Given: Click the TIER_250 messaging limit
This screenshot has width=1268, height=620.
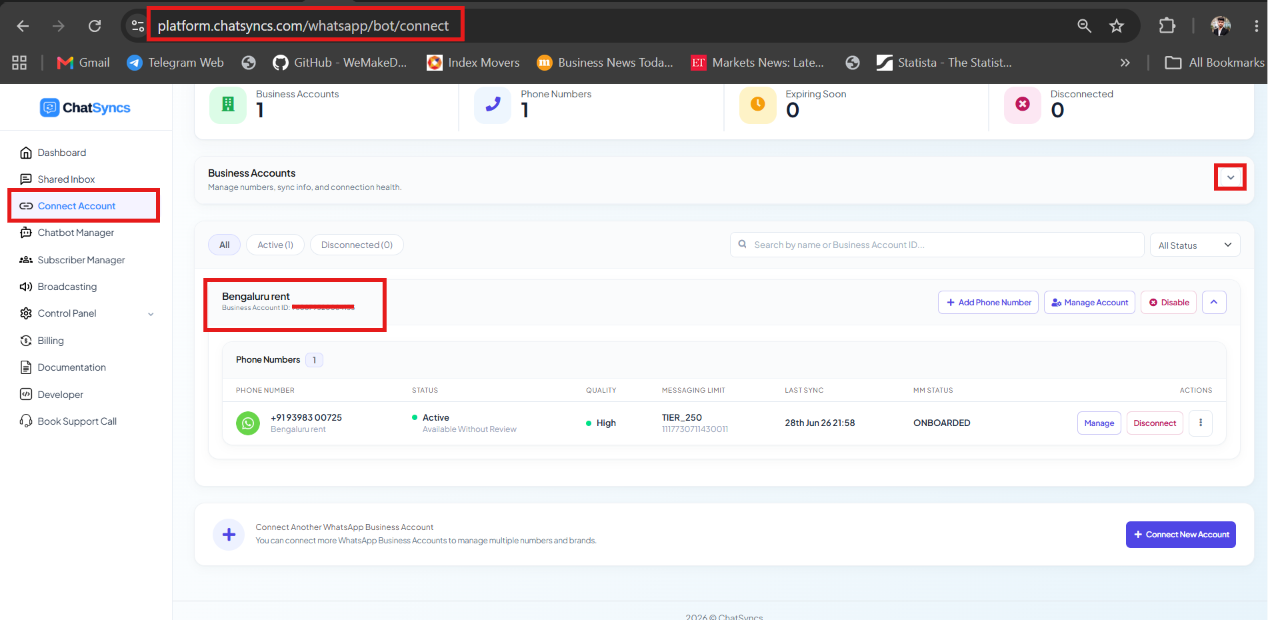Looking at the screenshot, I should coord(682,417).
